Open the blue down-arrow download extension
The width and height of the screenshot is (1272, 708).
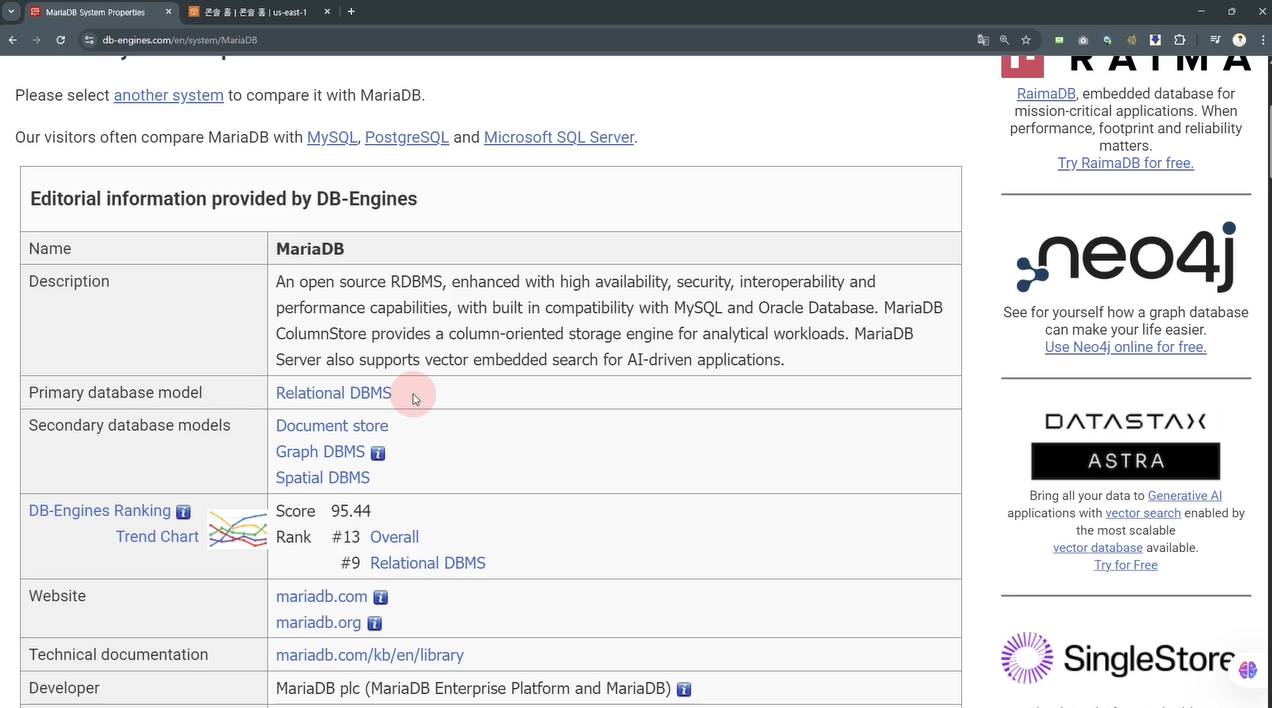(1155, 40)
